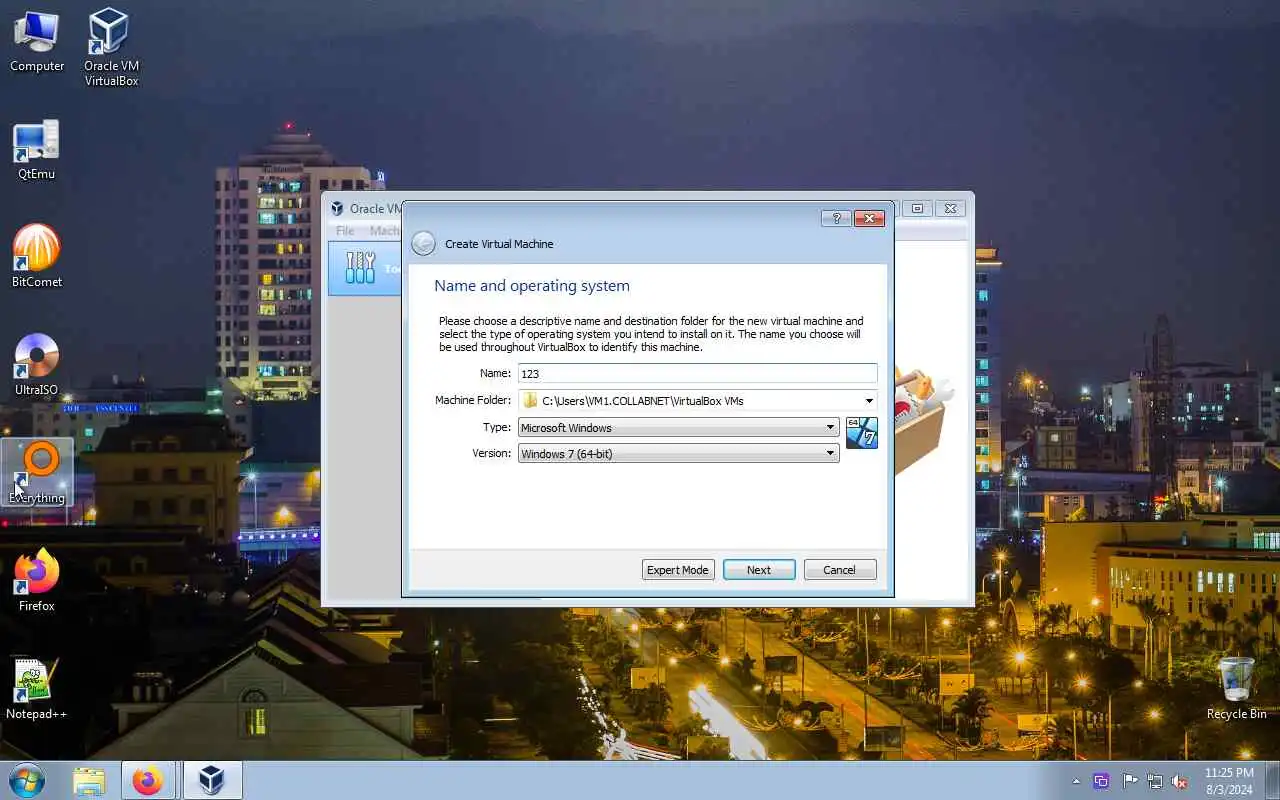This screenshot has height=800, width=1280.
Task: Click the Name field containing 123
Action: point(697,373)
